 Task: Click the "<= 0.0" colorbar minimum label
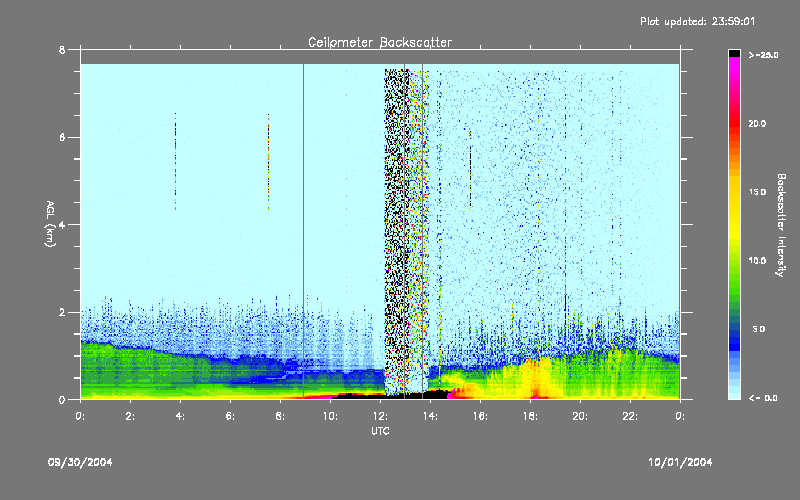click(x=763, y=398)
